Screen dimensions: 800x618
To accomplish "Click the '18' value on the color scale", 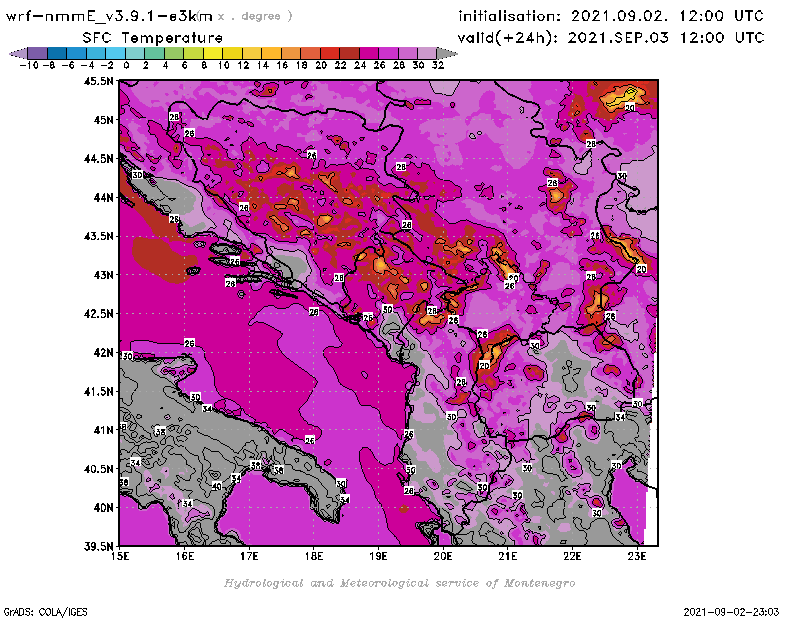I will point(302,65).
